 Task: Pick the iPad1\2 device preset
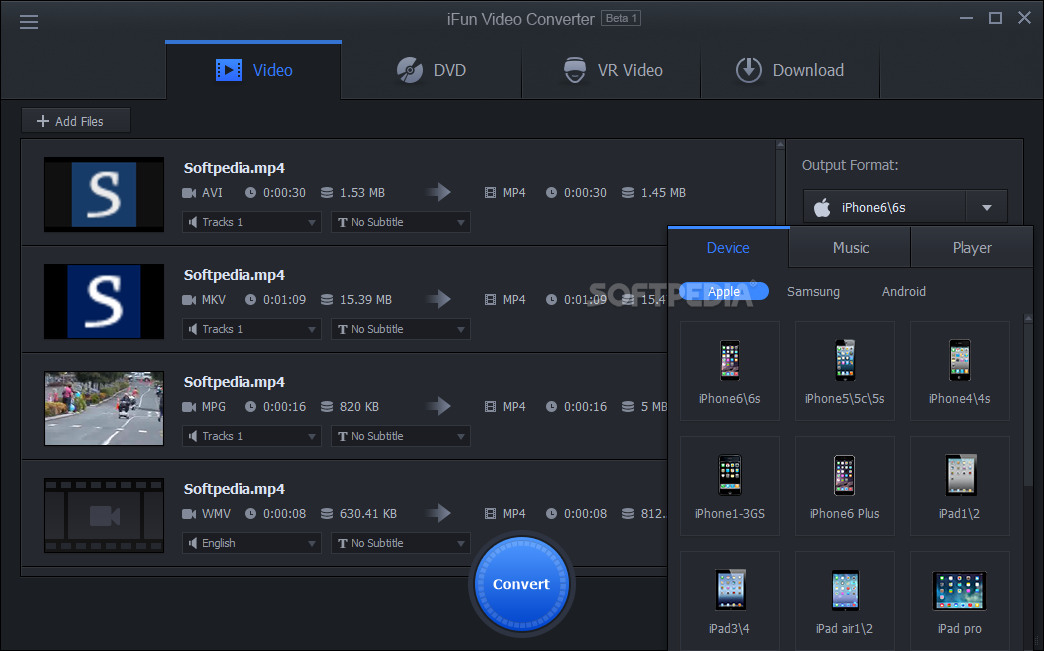coord(959,486)
